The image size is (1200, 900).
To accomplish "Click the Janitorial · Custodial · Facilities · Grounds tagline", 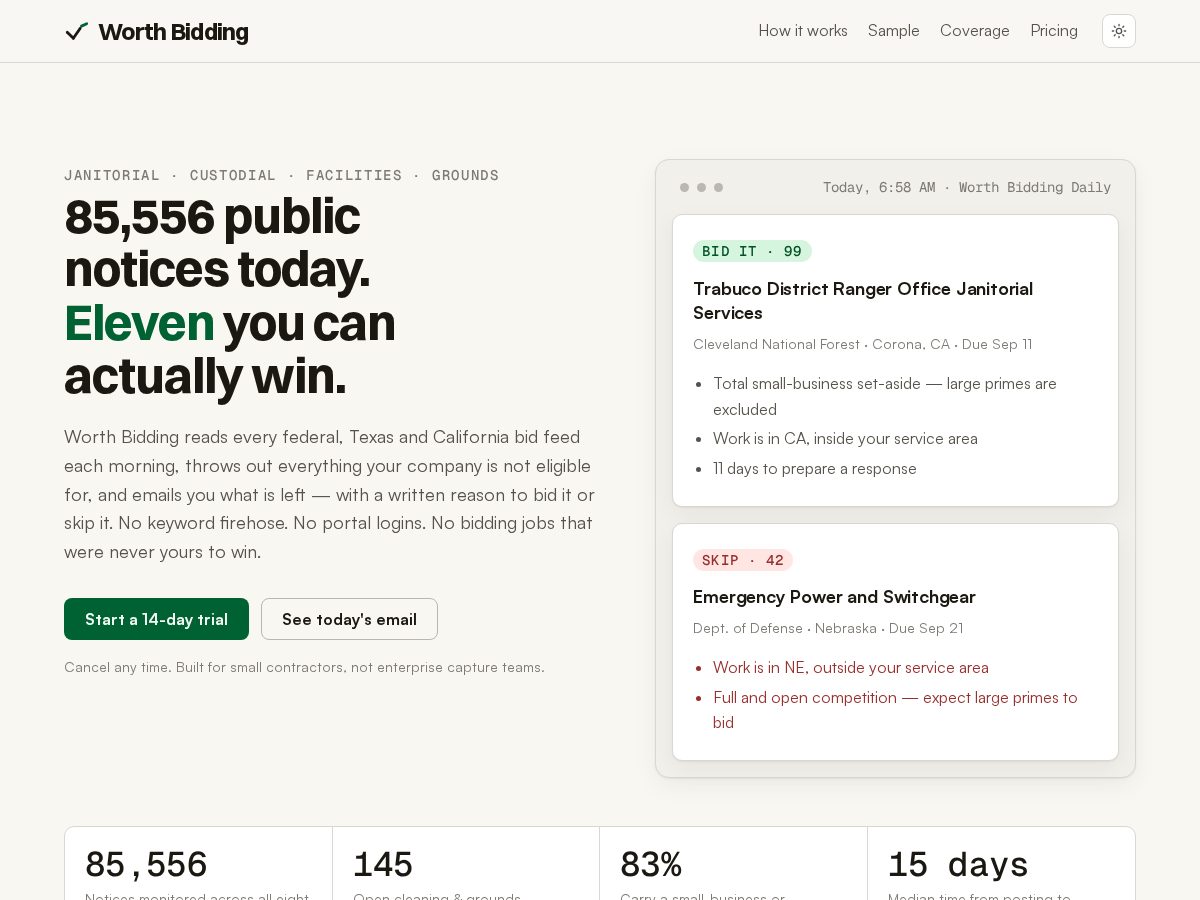I will pyautogui.click(x=282, y=175).
